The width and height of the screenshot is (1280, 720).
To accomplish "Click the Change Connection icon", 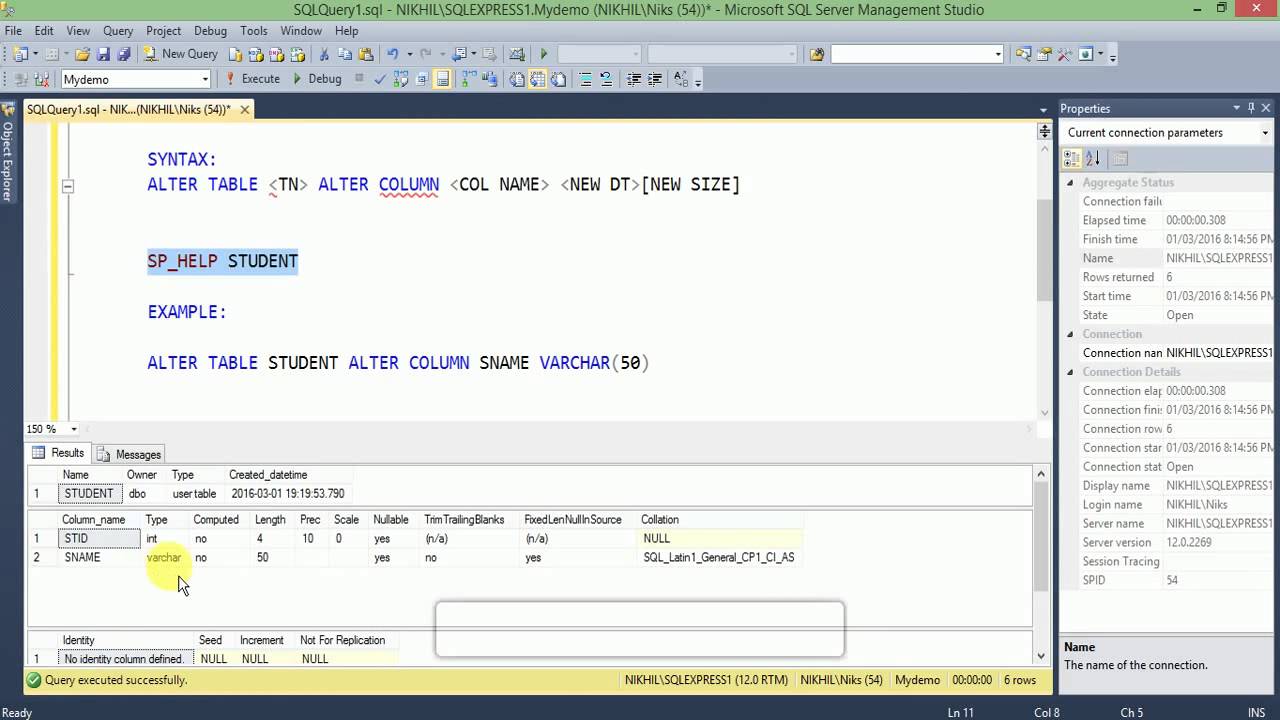I will click(42, 79).
